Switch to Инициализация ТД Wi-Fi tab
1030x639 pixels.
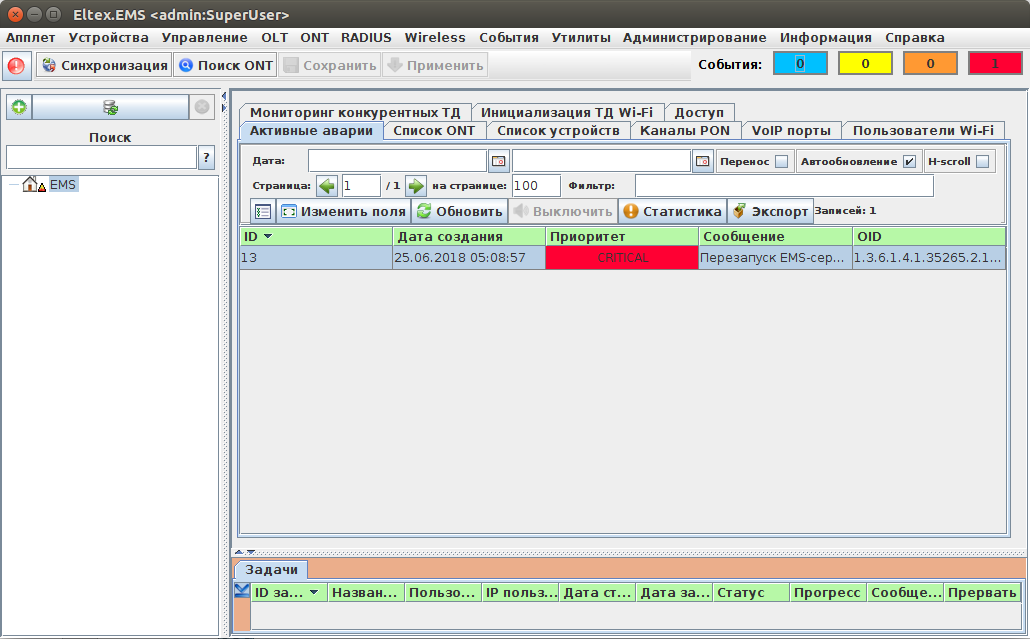567,112
